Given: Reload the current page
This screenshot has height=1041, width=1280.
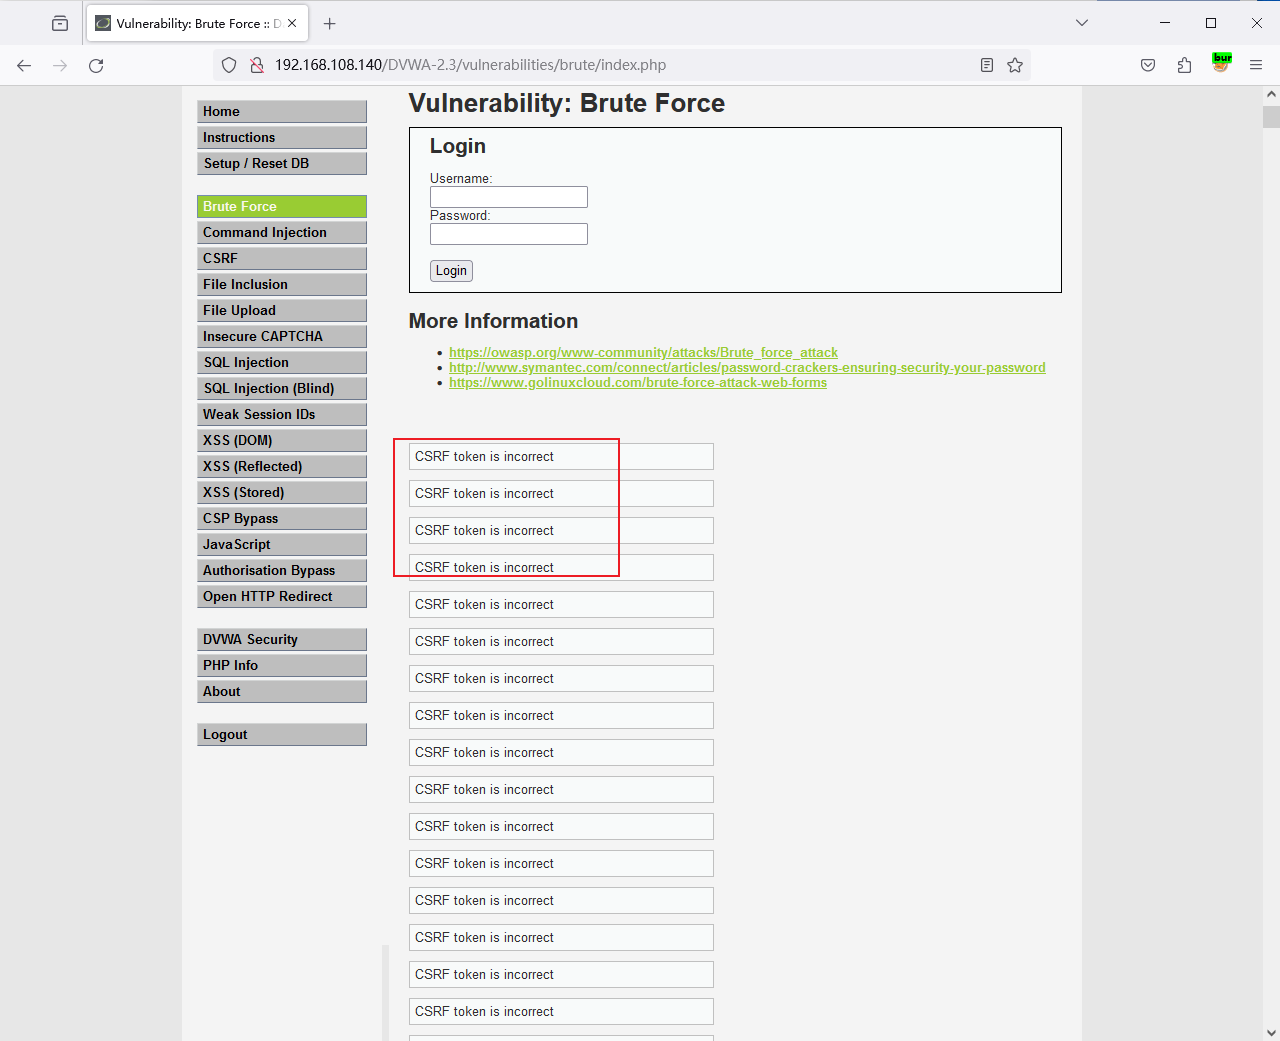Looking at the screenshot, I should [x=96, y=65].
